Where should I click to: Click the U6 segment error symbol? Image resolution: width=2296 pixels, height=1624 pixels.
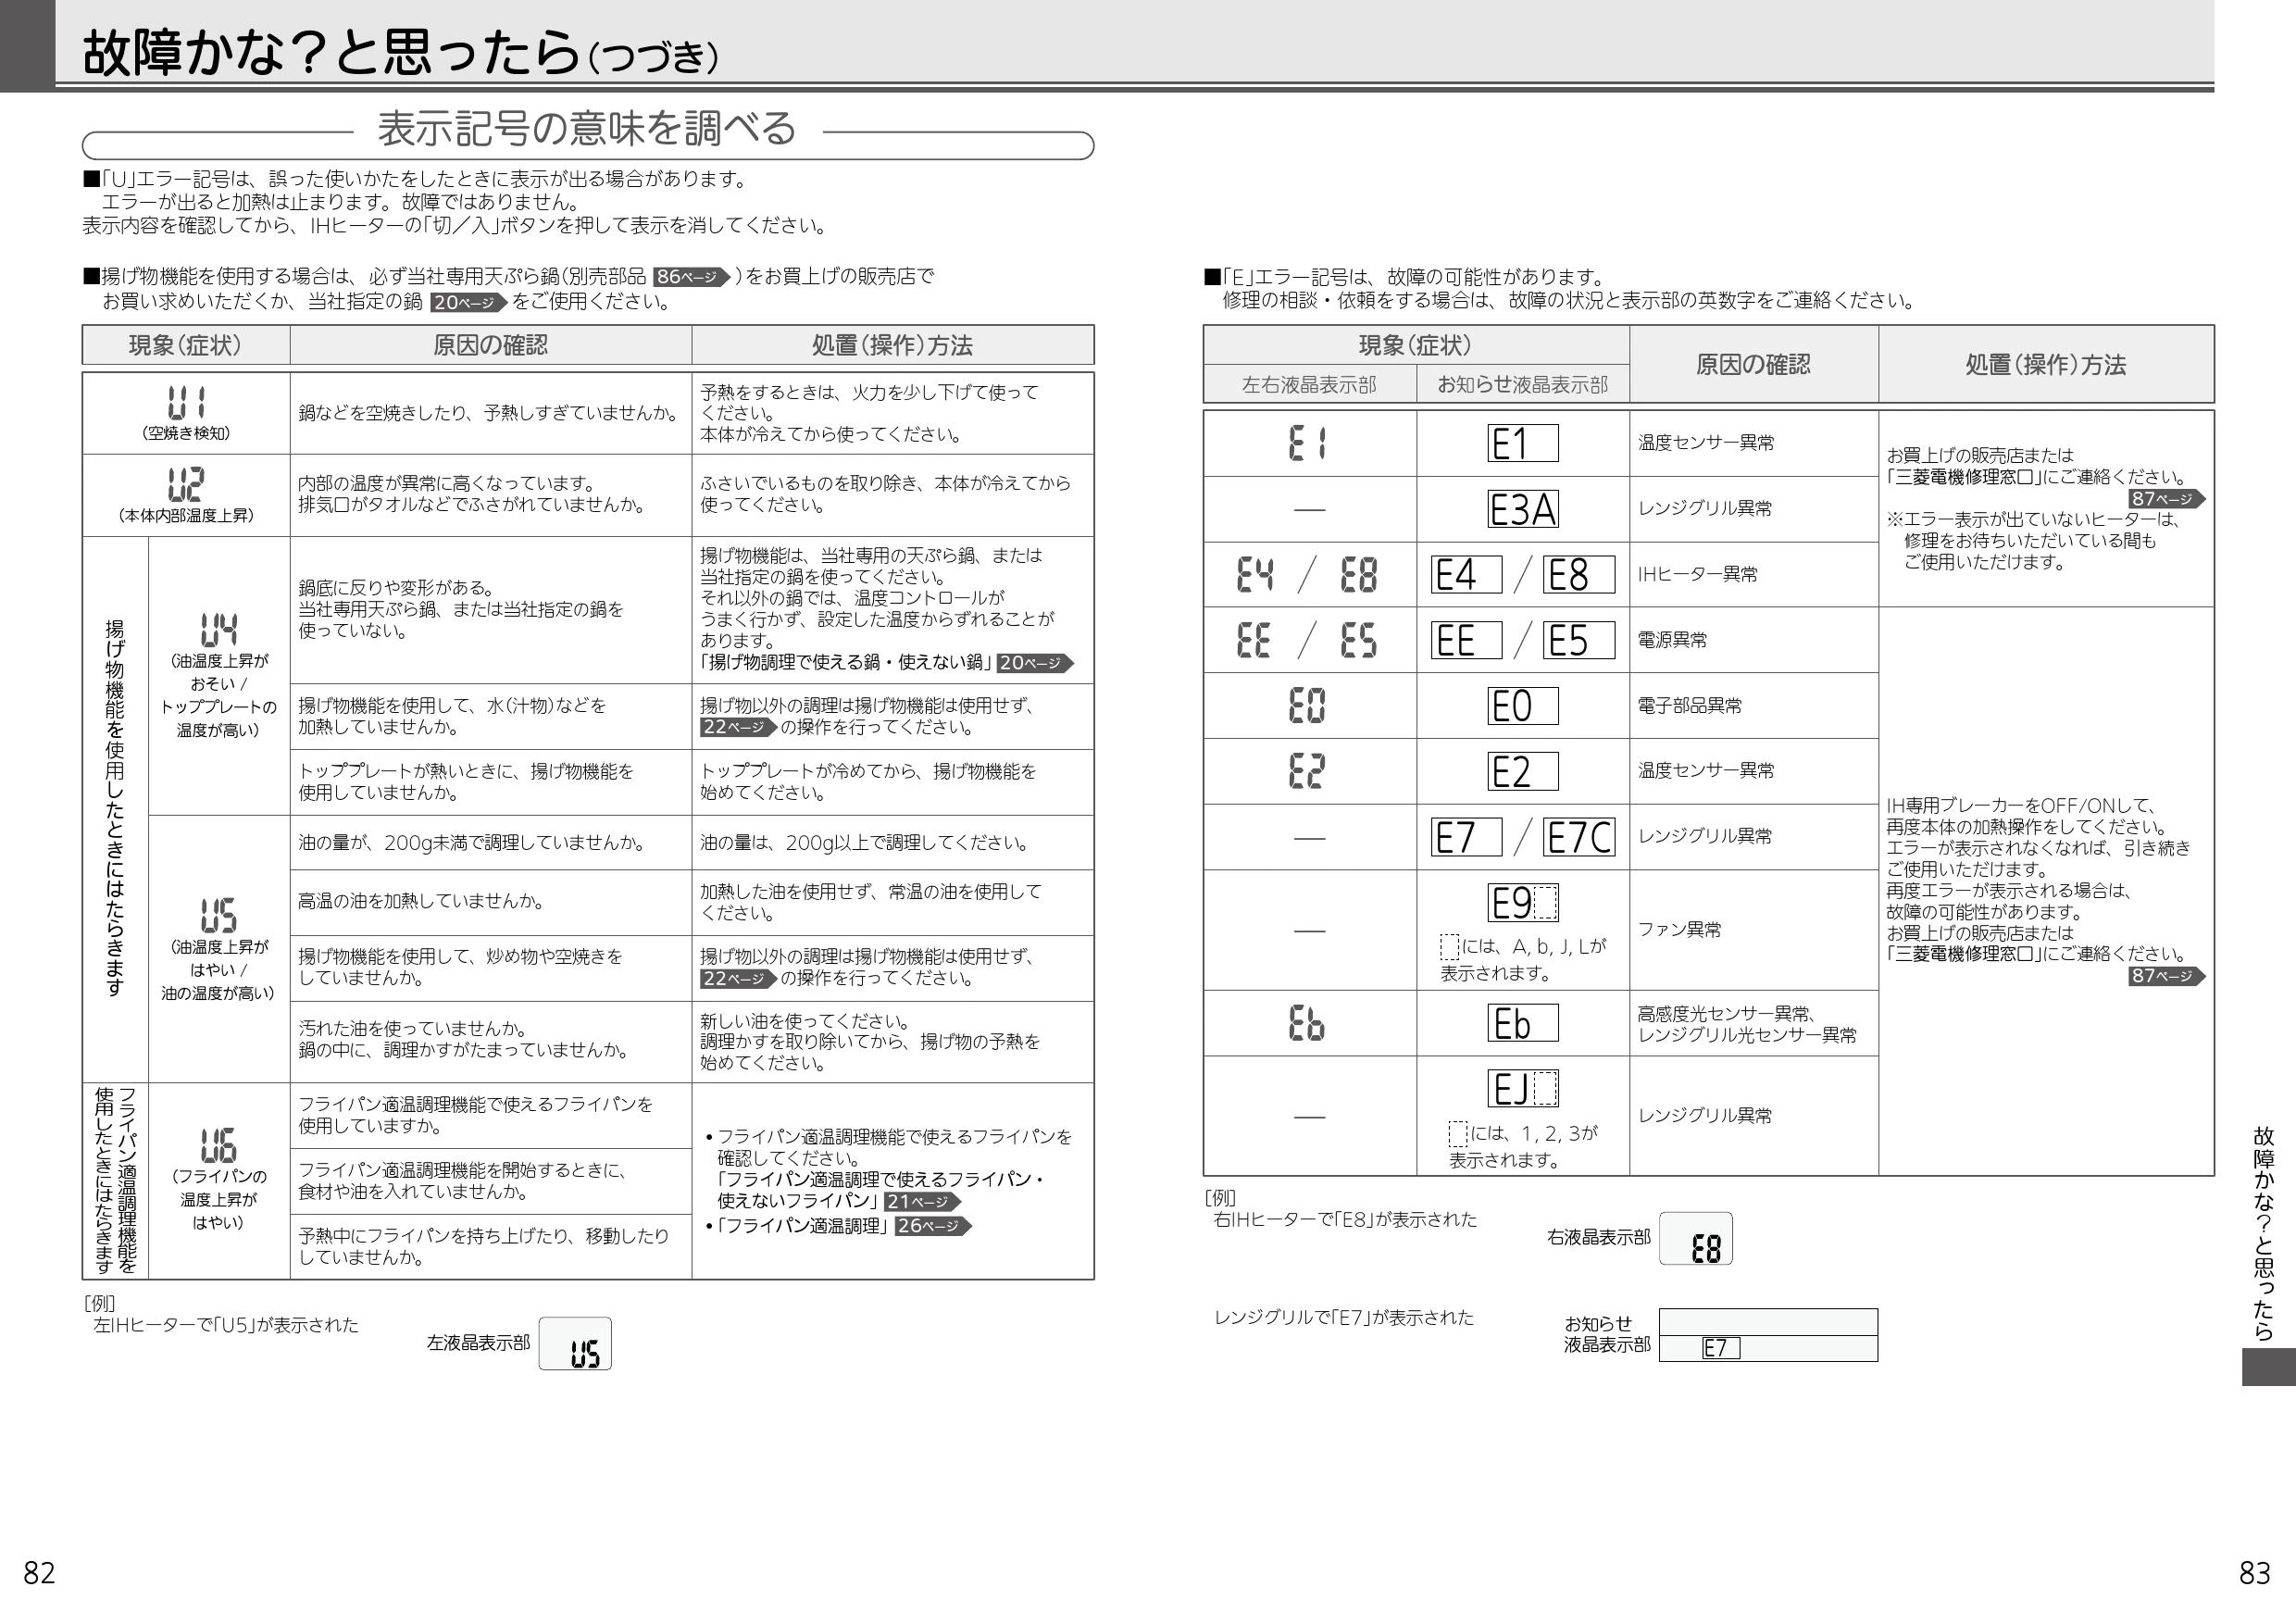219,1146
